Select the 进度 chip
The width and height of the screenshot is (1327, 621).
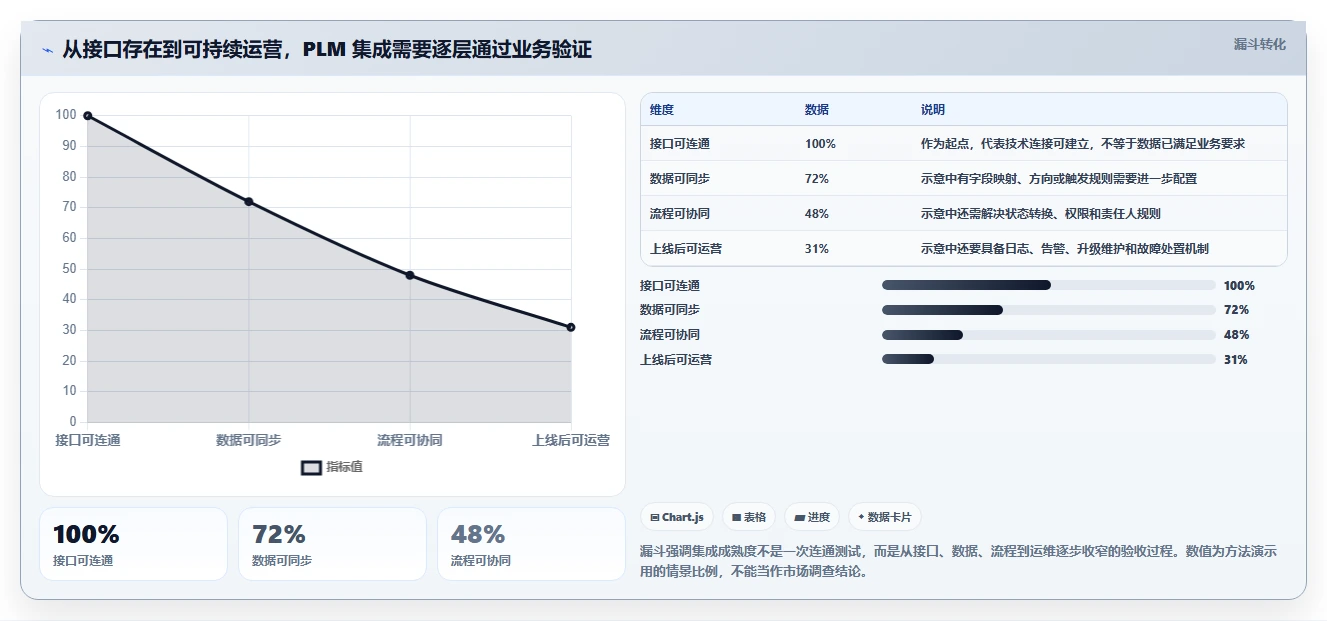point(812,517)
